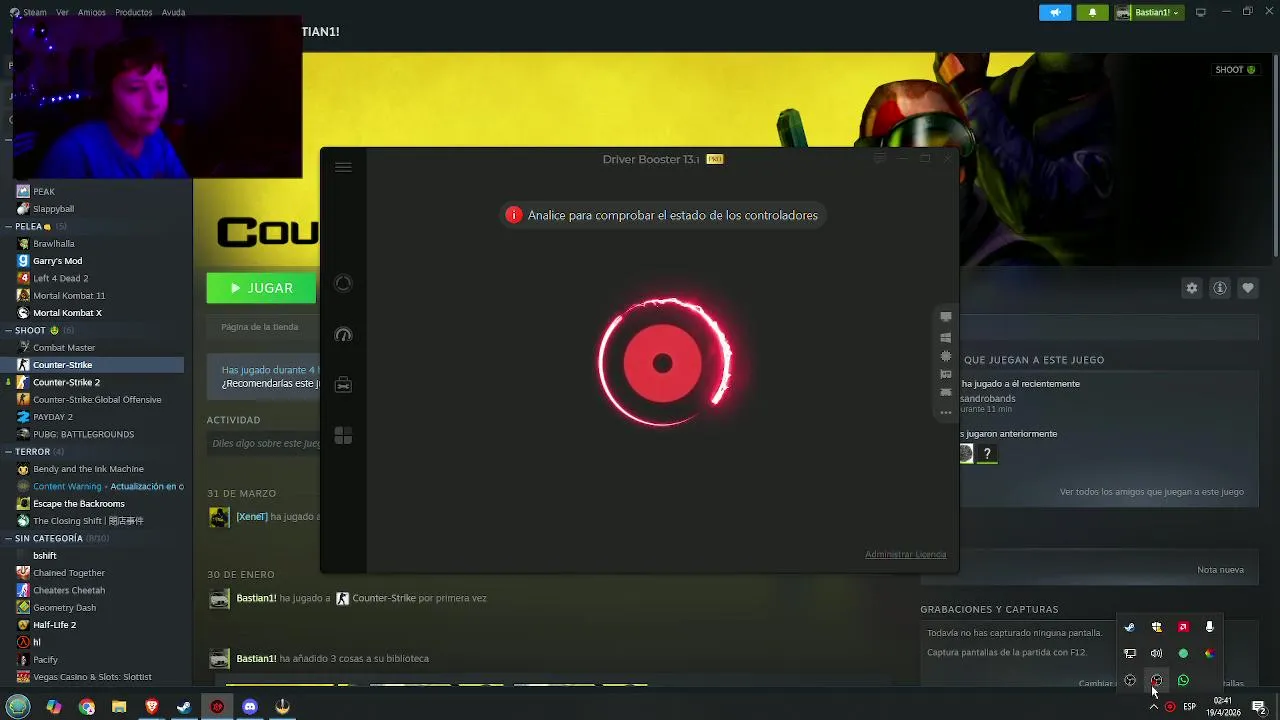Select Garry's Mod in library
1280x720 pixels.
(x=57, y=261)
